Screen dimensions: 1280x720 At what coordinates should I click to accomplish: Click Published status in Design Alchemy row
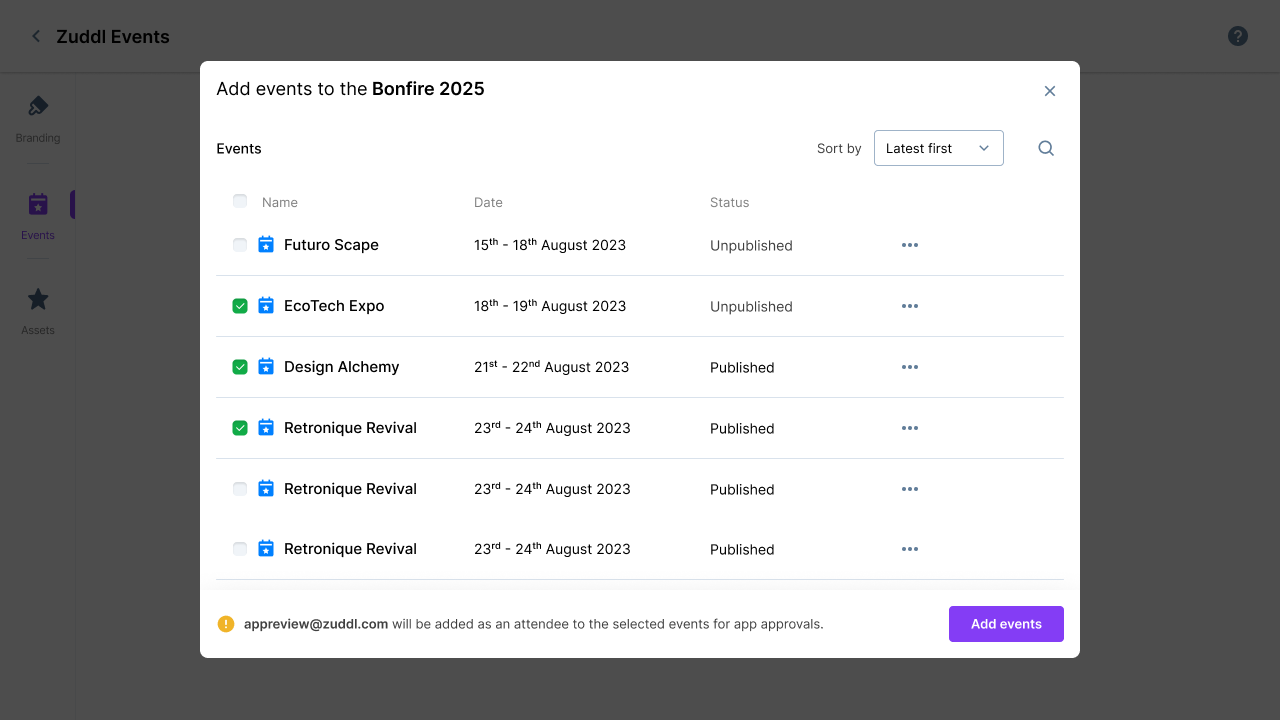coord(742,368)
